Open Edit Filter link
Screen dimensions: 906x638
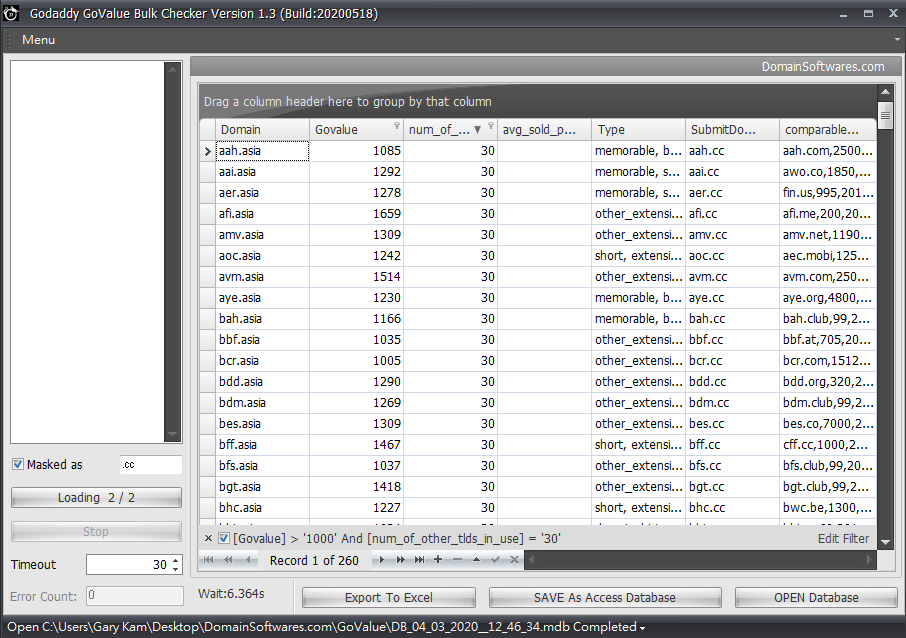pyautogui.click(x=843, y=539)
